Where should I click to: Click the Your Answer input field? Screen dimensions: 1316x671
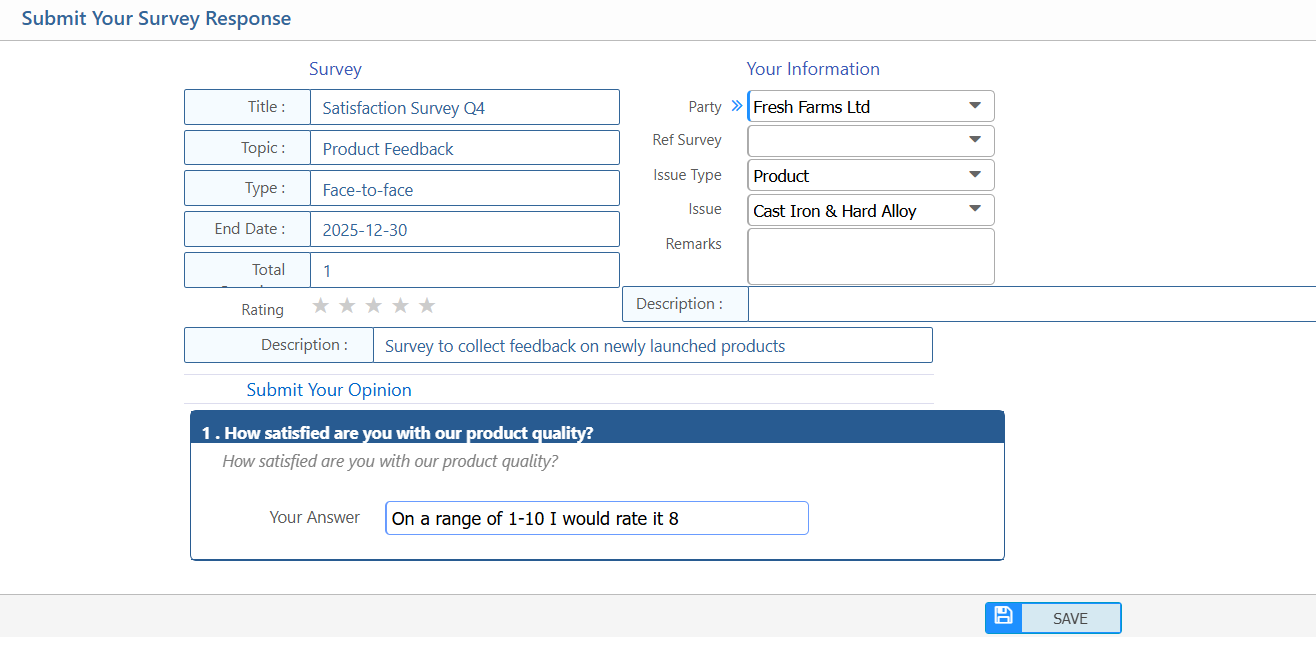[597, 518]
